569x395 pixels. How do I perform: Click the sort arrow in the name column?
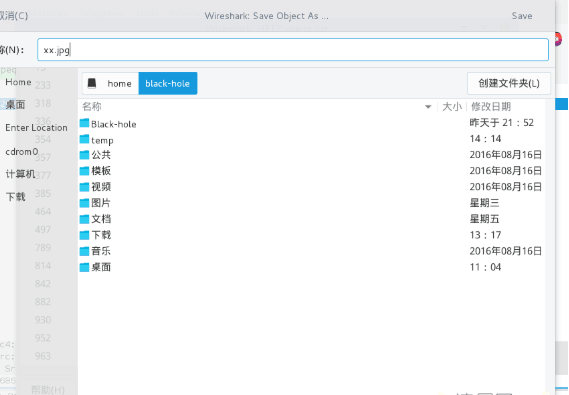428,107
